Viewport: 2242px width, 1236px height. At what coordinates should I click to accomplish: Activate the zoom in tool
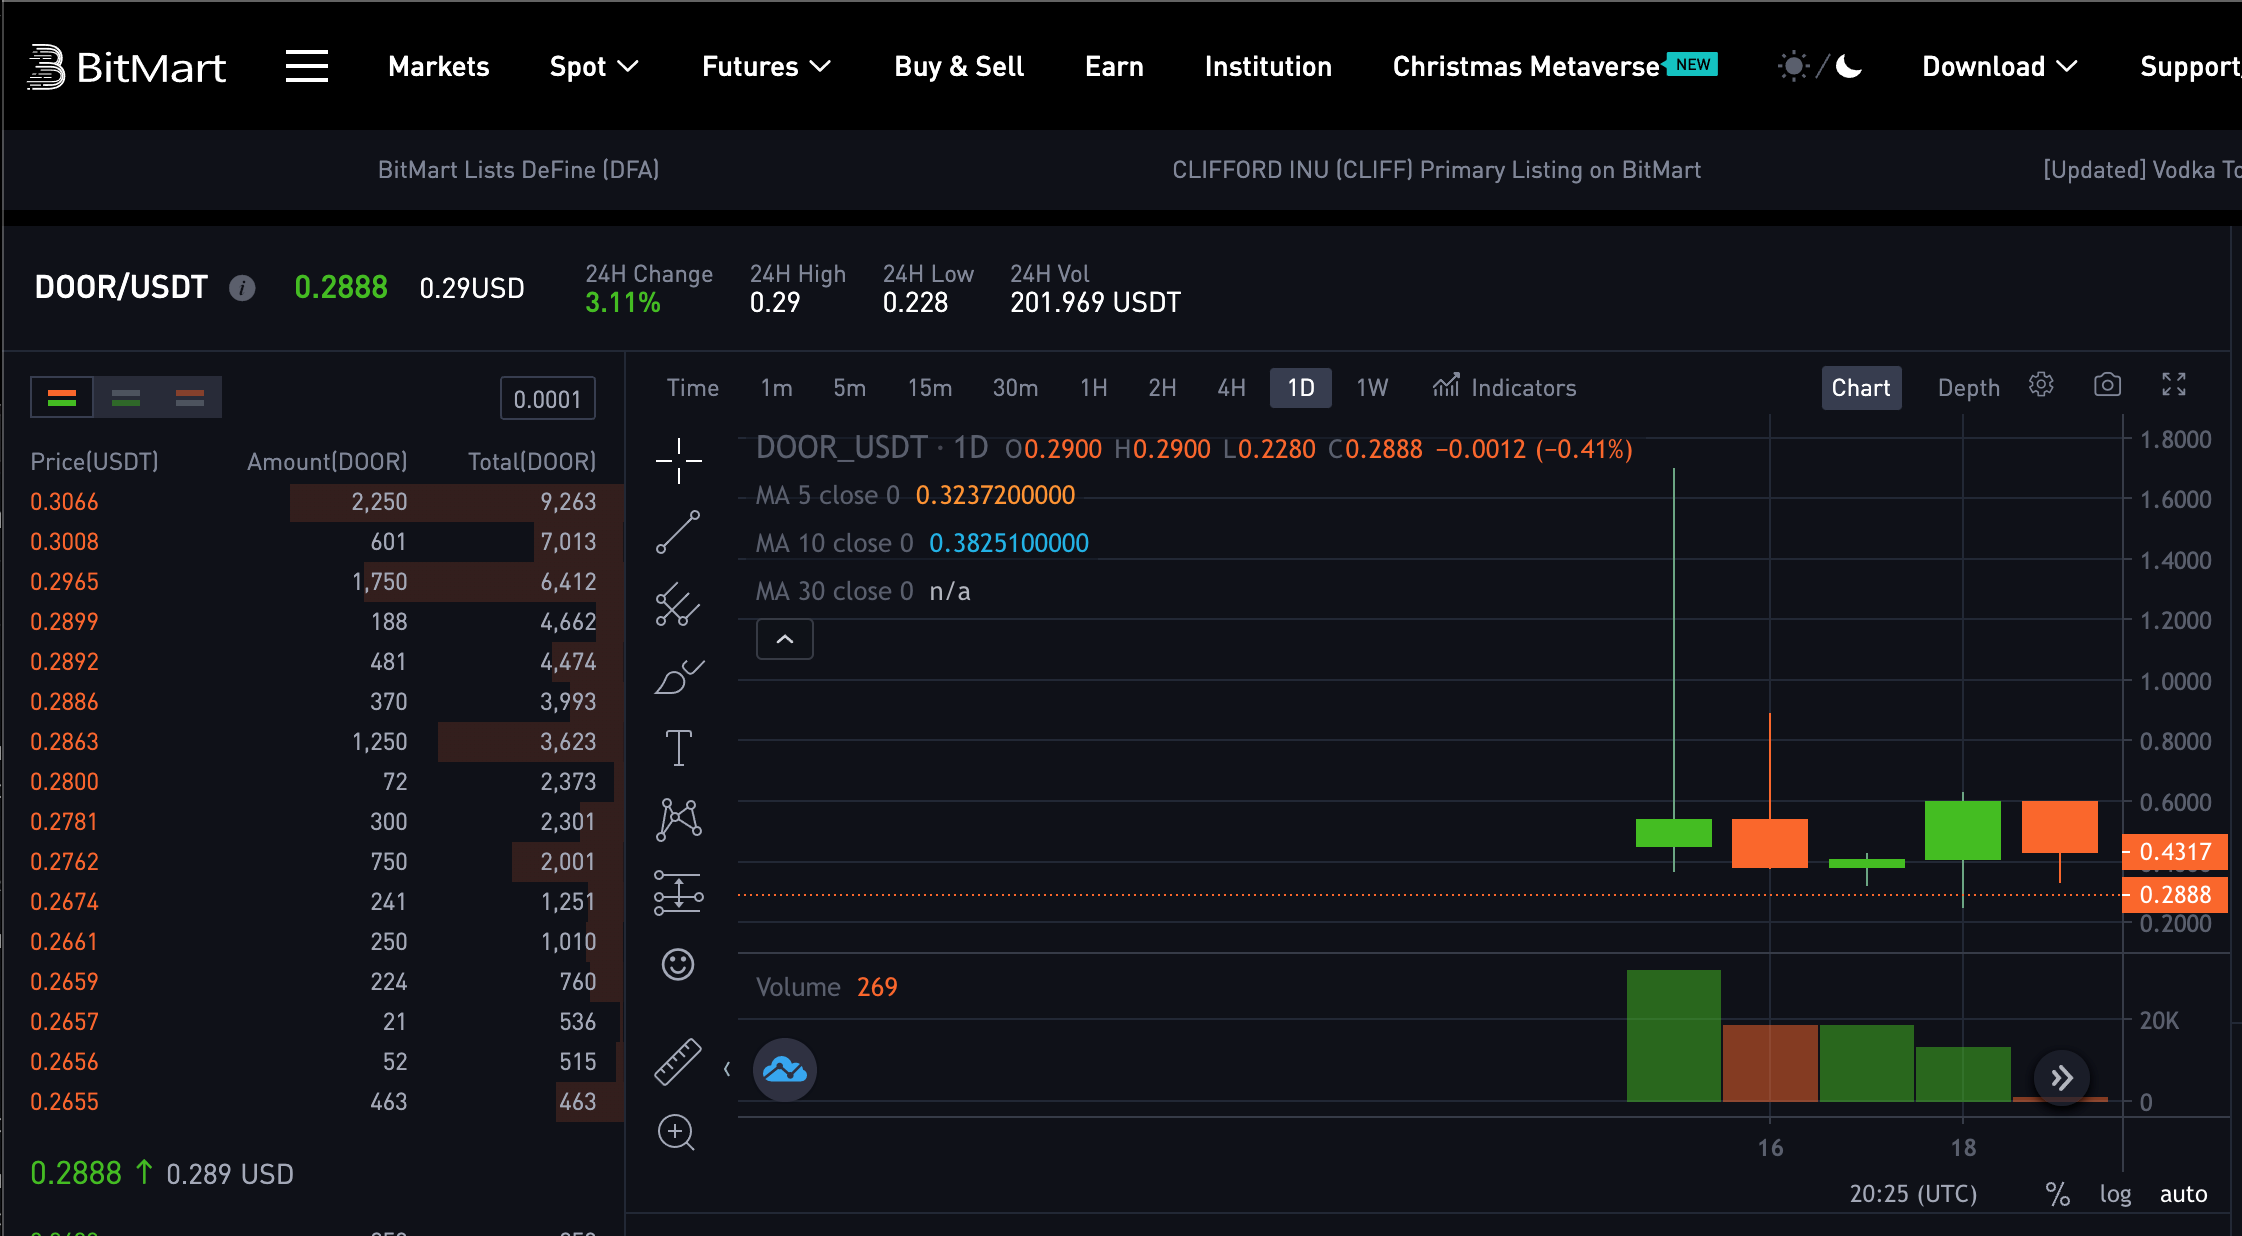[x=676, y=1132]
